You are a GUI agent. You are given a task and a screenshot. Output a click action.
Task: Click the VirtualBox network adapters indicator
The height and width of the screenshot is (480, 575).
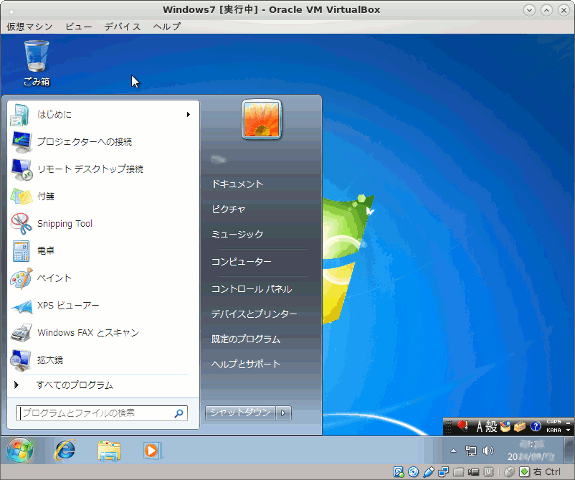(x=443, y=472)
